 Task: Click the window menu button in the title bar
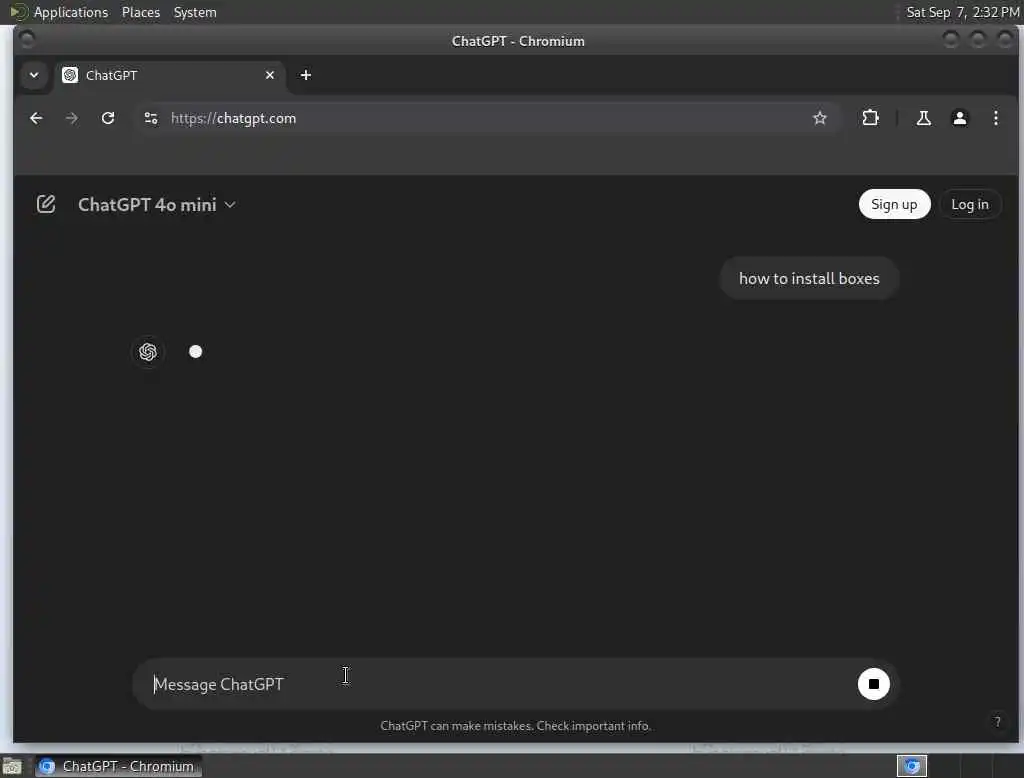[x=27, y=41]
